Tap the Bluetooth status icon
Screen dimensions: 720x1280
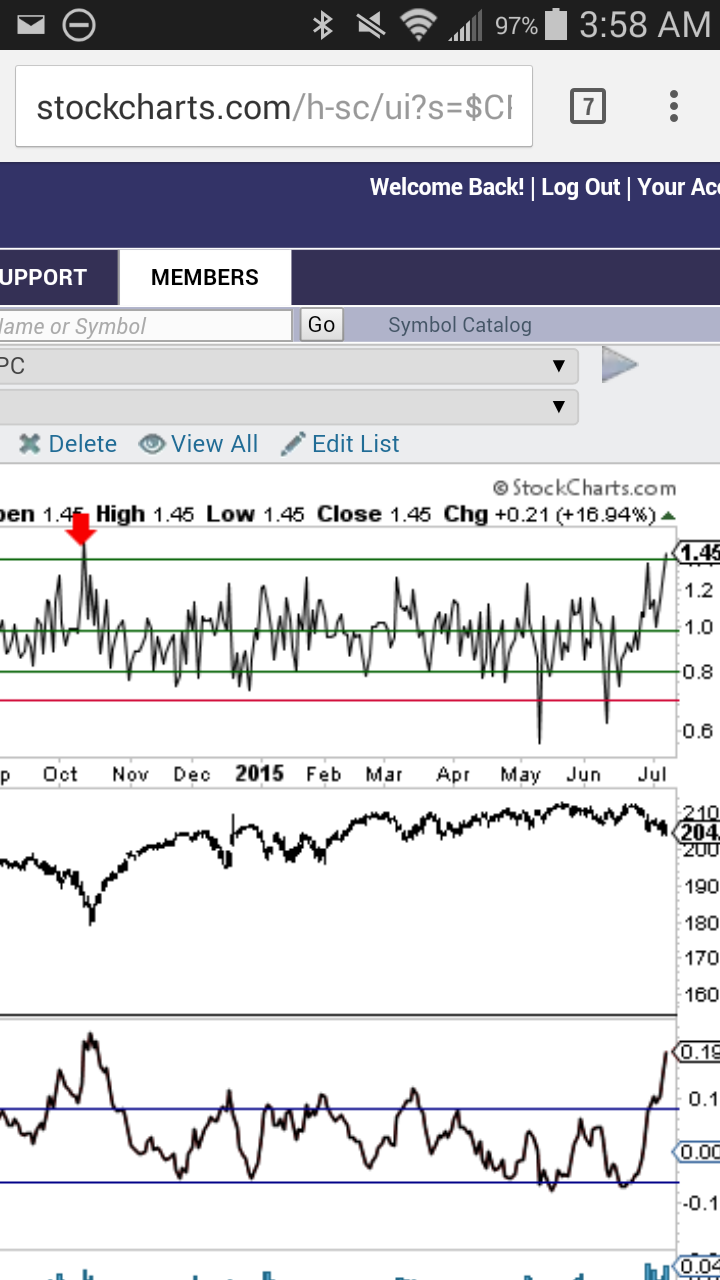(323, 25)
